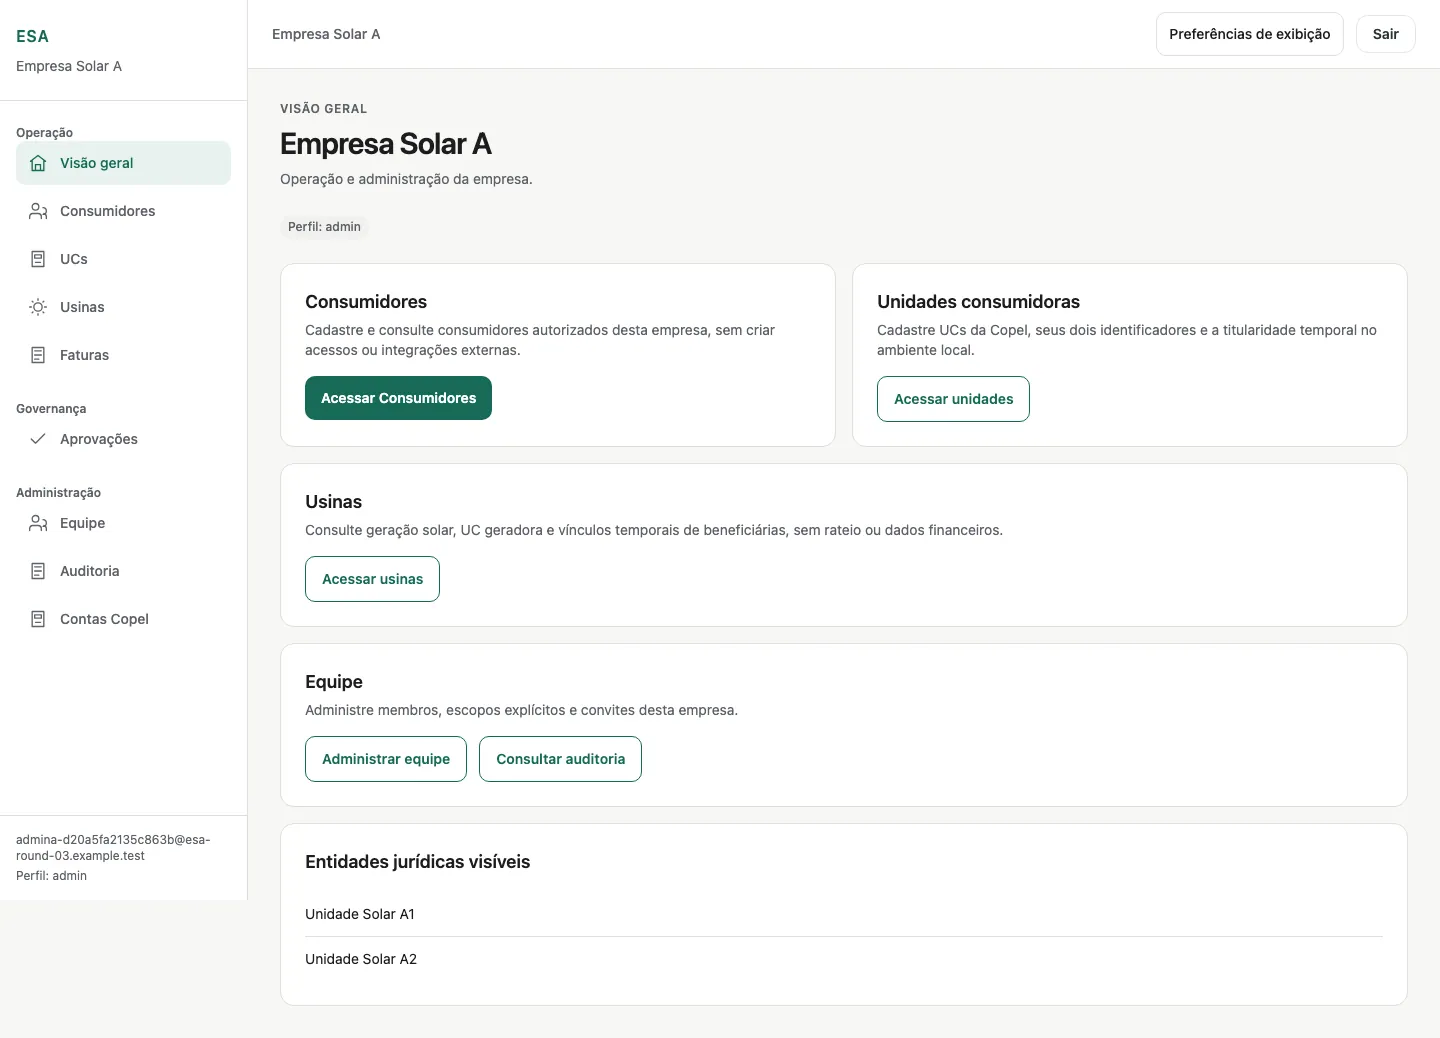This screenshot has width=1440, height=1038.
Task: Click the Operação section label
Action: 44,133
